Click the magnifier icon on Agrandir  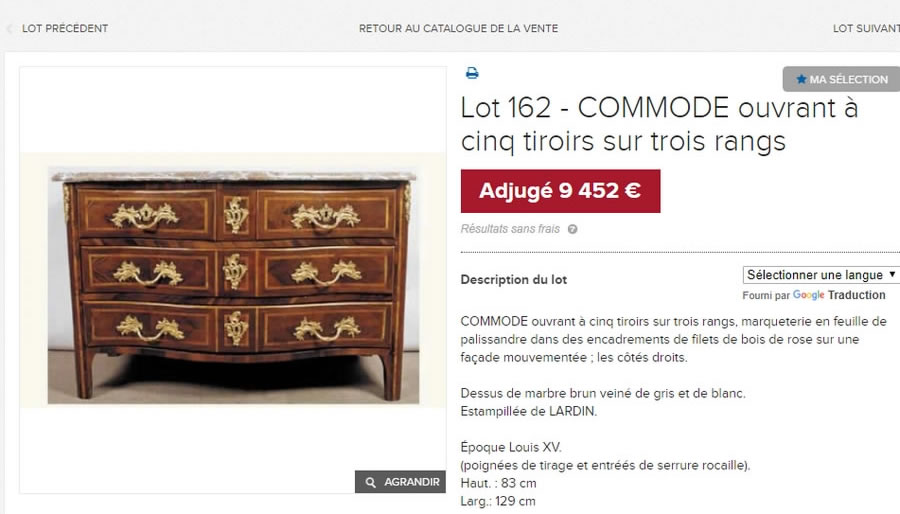click(x=371, y=482)
